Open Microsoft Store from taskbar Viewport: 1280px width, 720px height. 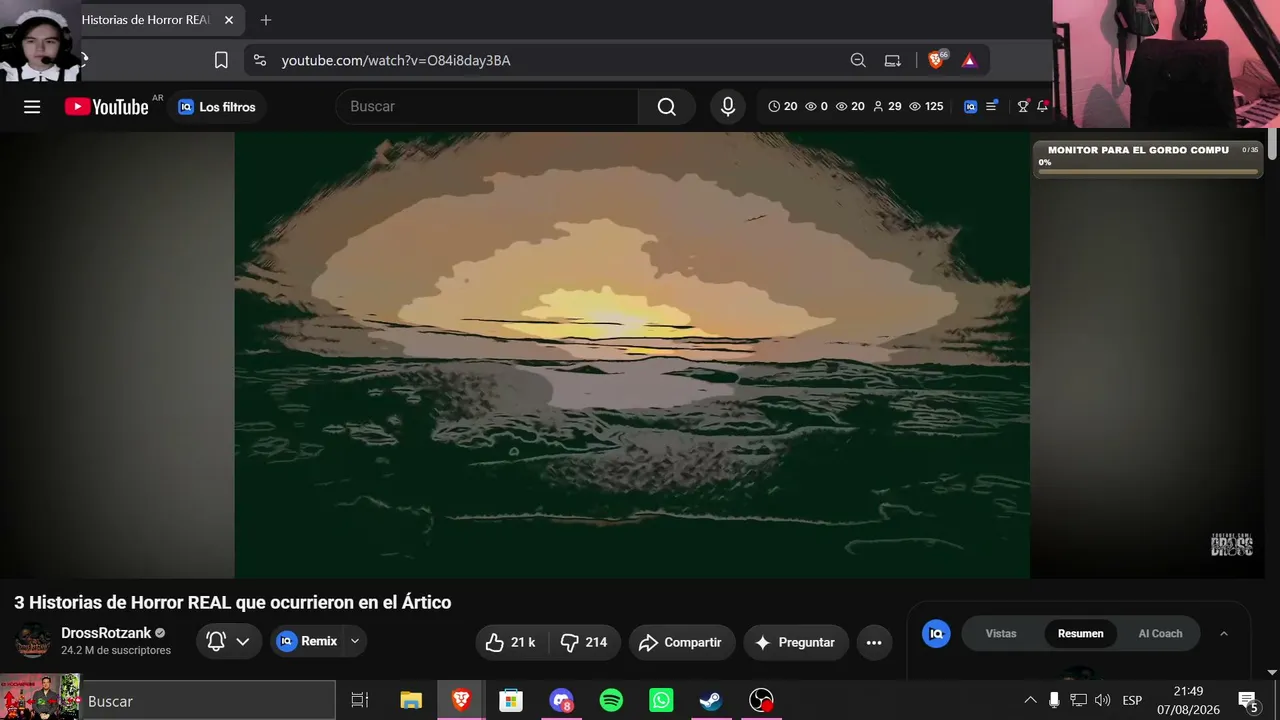511,701
